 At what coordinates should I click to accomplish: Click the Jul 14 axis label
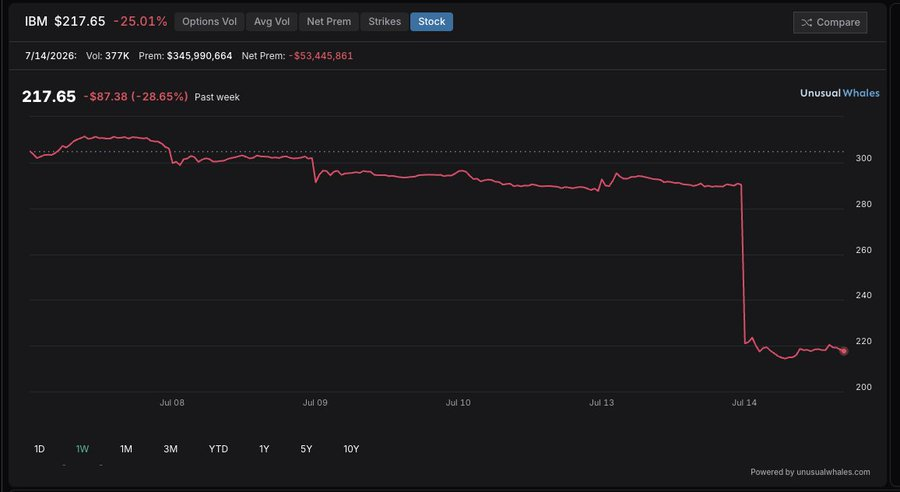744,402
